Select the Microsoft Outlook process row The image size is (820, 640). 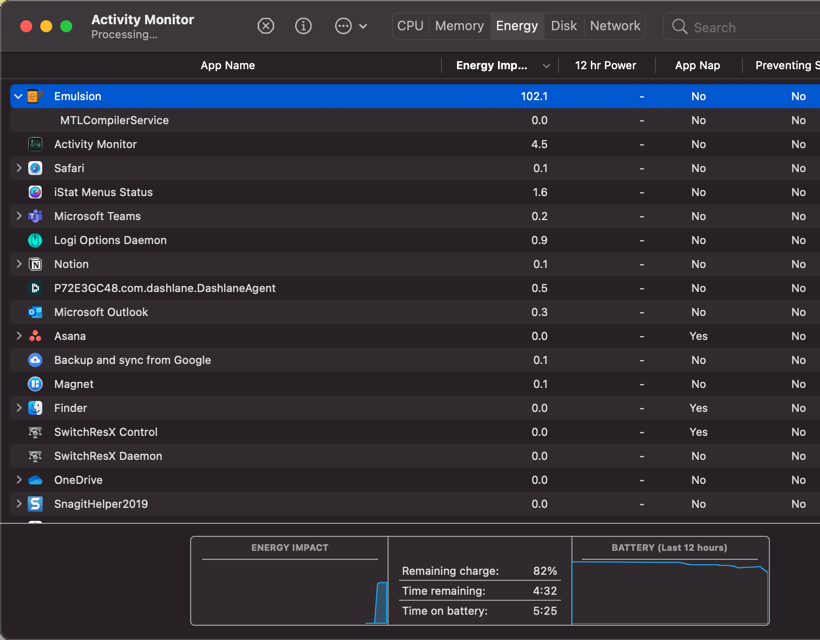415,312
